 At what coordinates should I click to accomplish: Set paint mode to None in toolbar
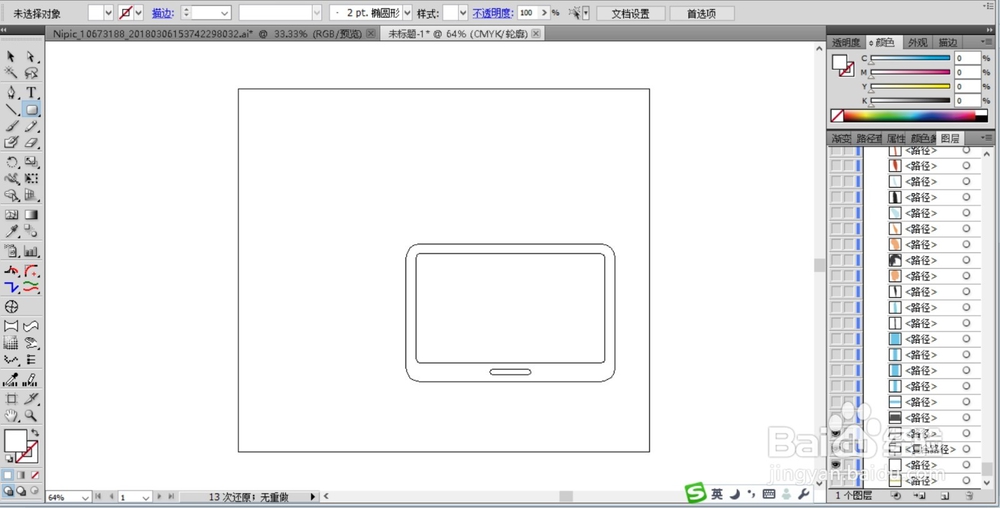coord(35,475)
